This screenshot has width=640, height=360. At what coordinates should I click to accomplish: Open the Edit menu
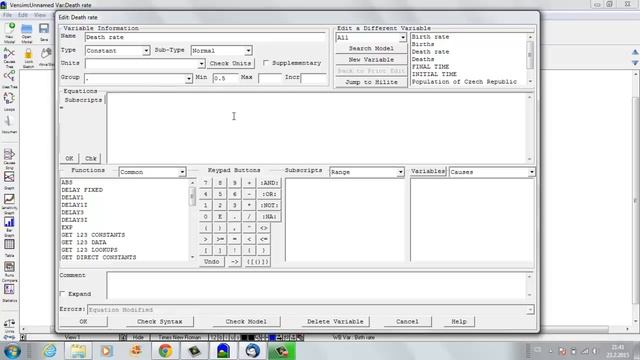(23, 15)
